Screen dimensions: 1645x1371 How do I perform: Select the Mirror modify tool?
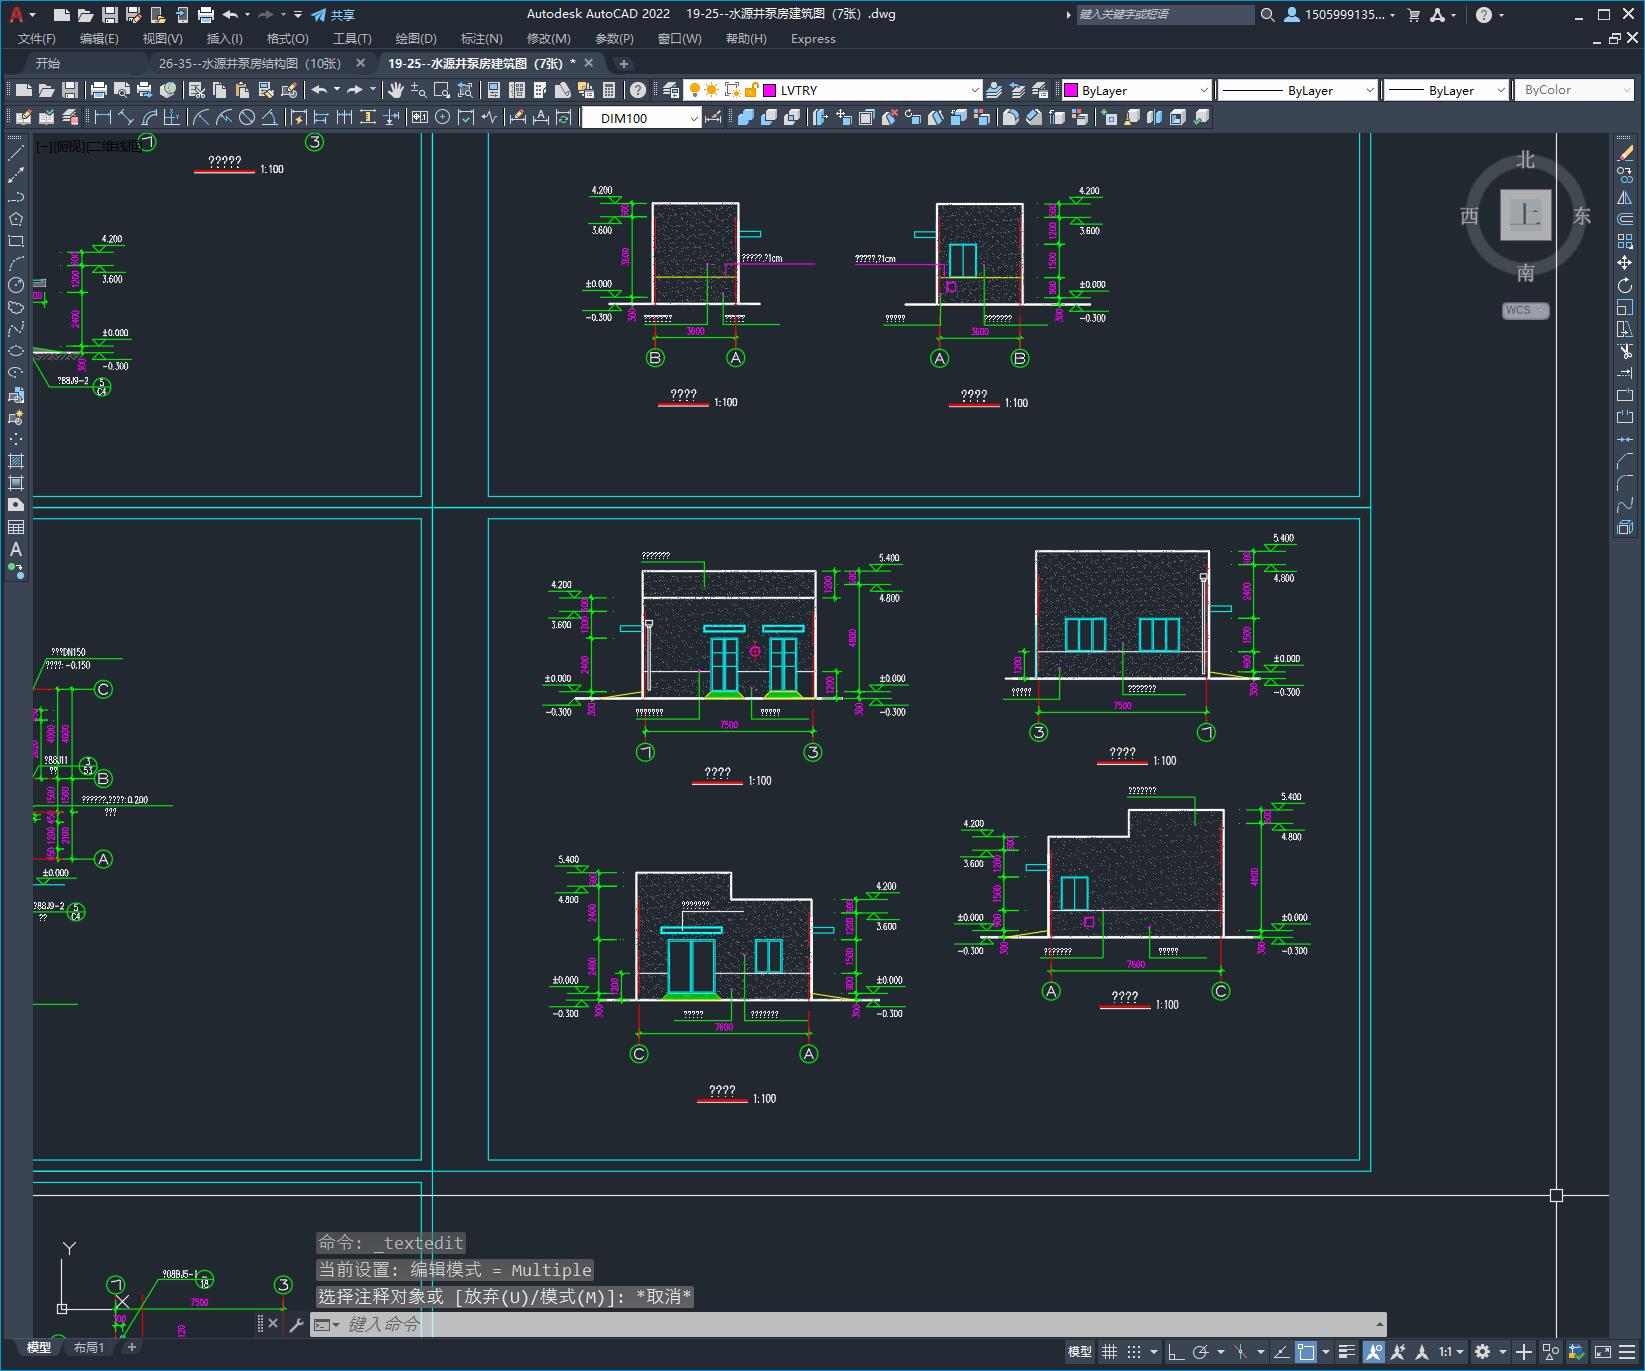(x=1625, y=197)
